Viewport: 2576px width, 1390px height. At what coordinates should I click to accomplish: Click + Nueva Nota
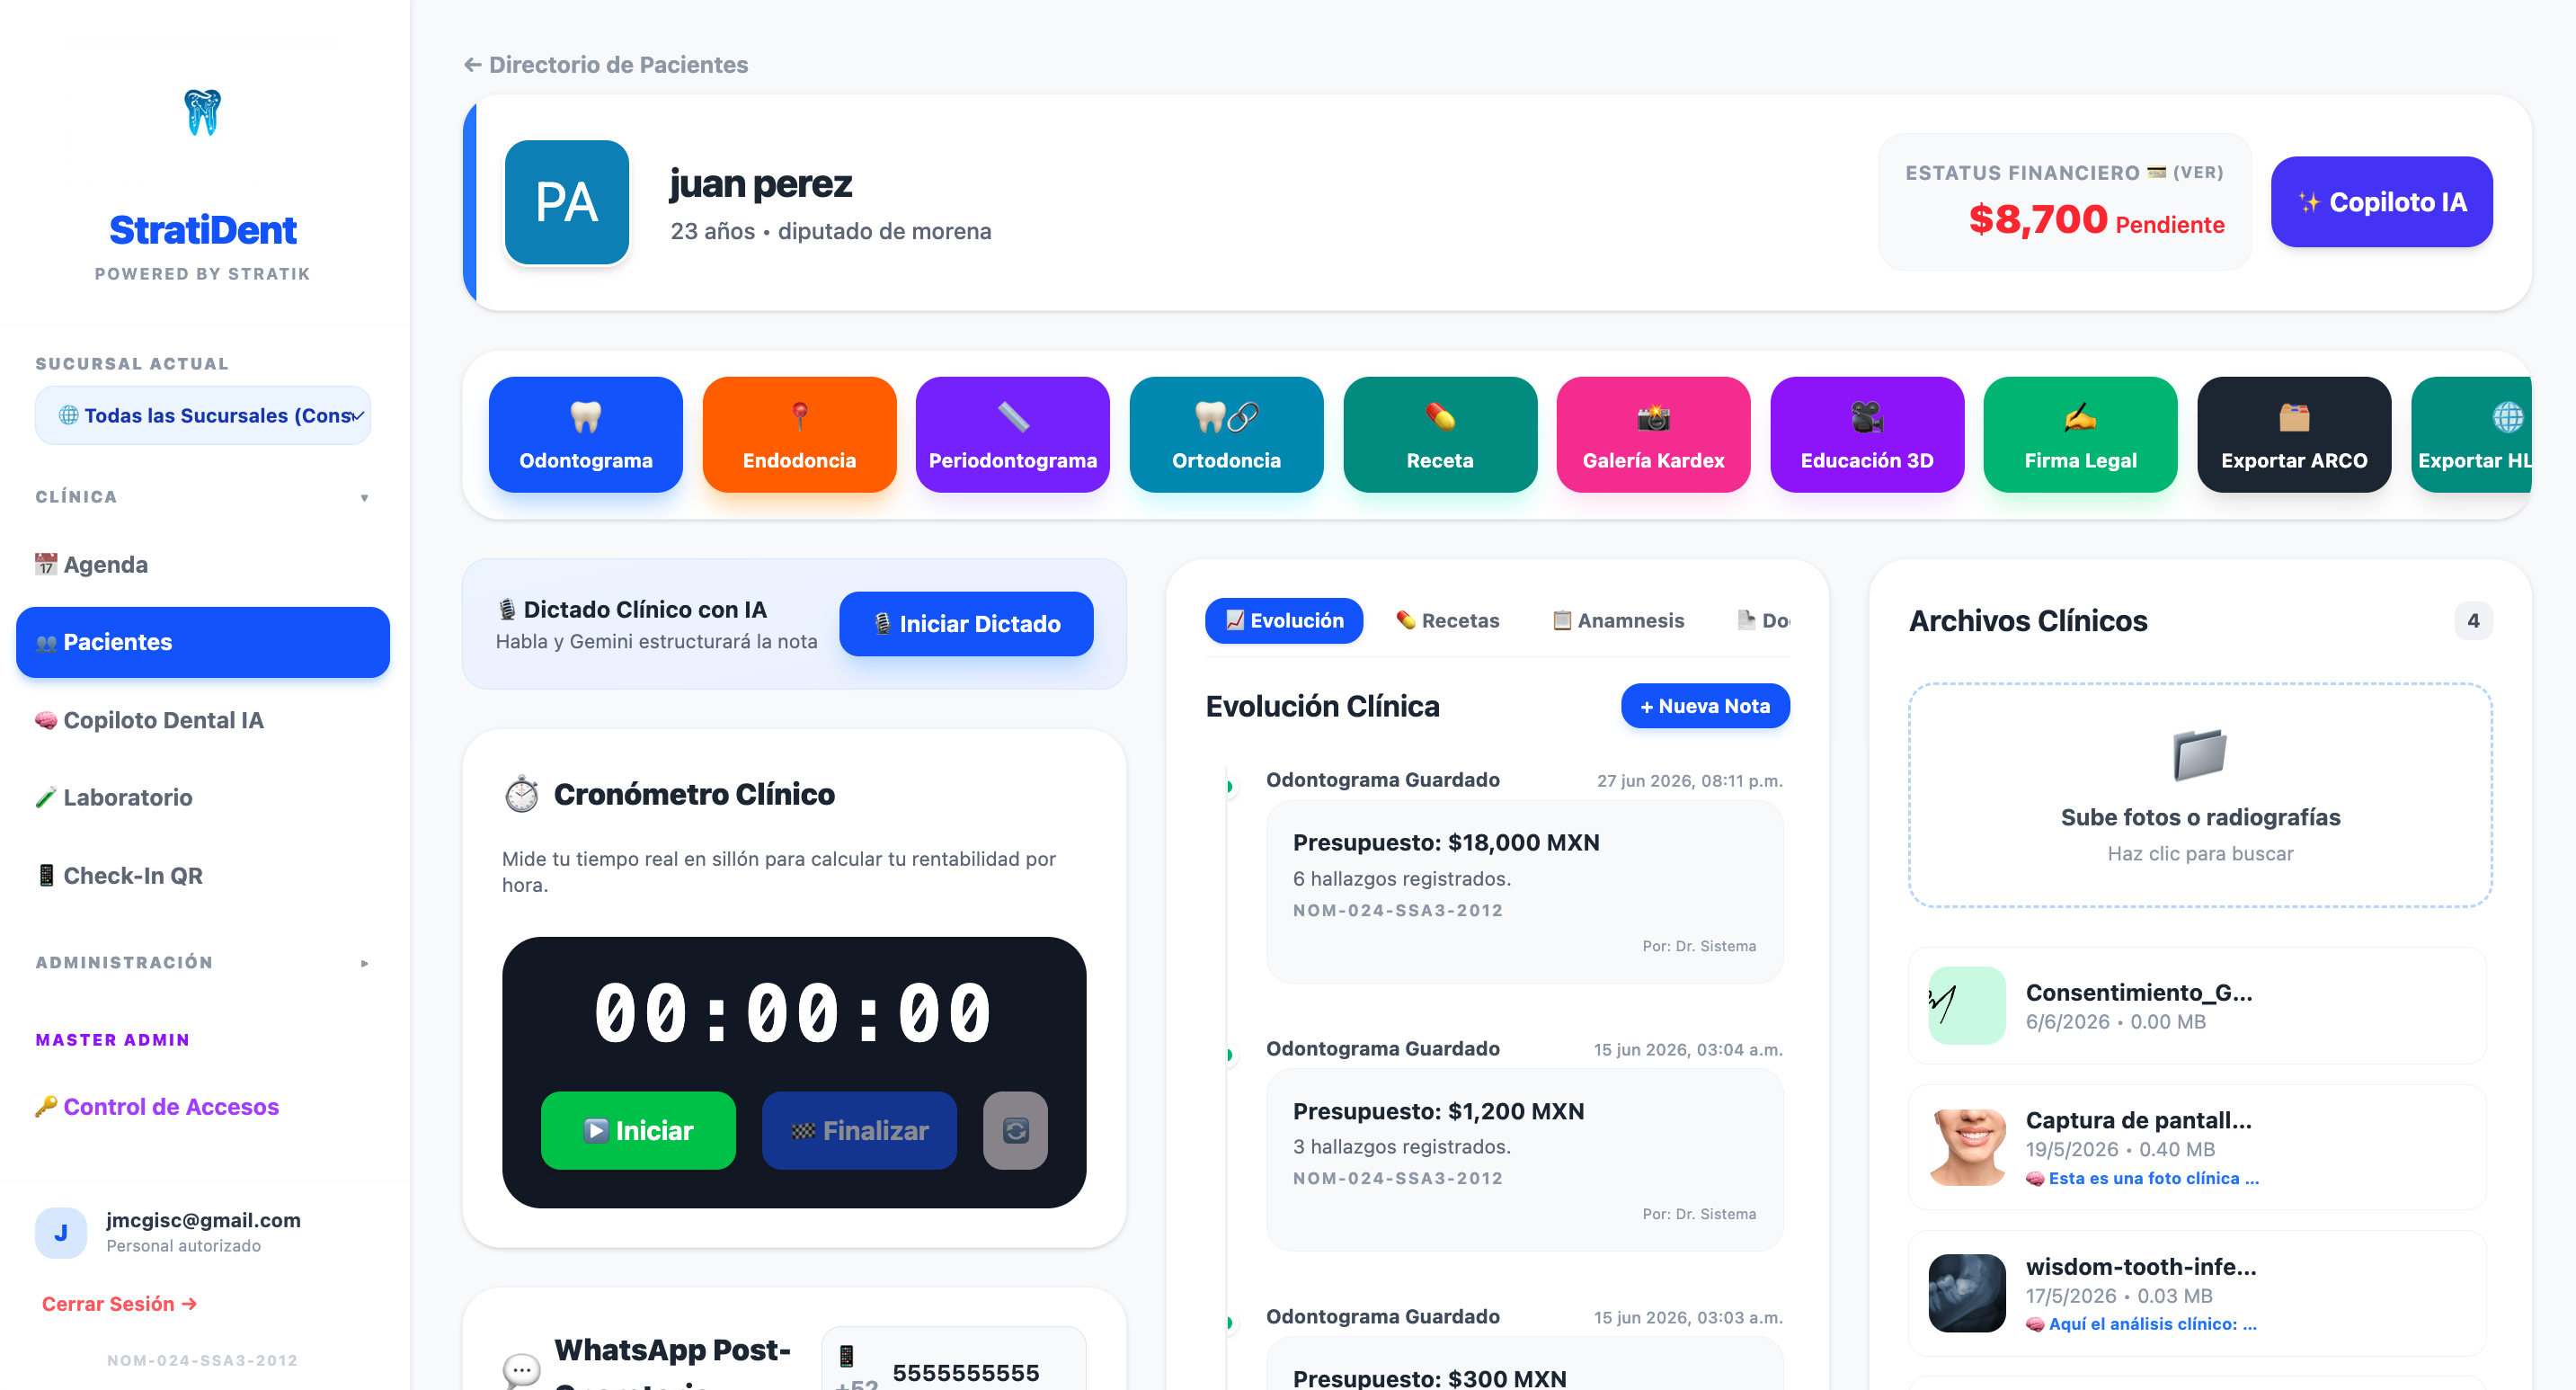[x=1704, y=705]
